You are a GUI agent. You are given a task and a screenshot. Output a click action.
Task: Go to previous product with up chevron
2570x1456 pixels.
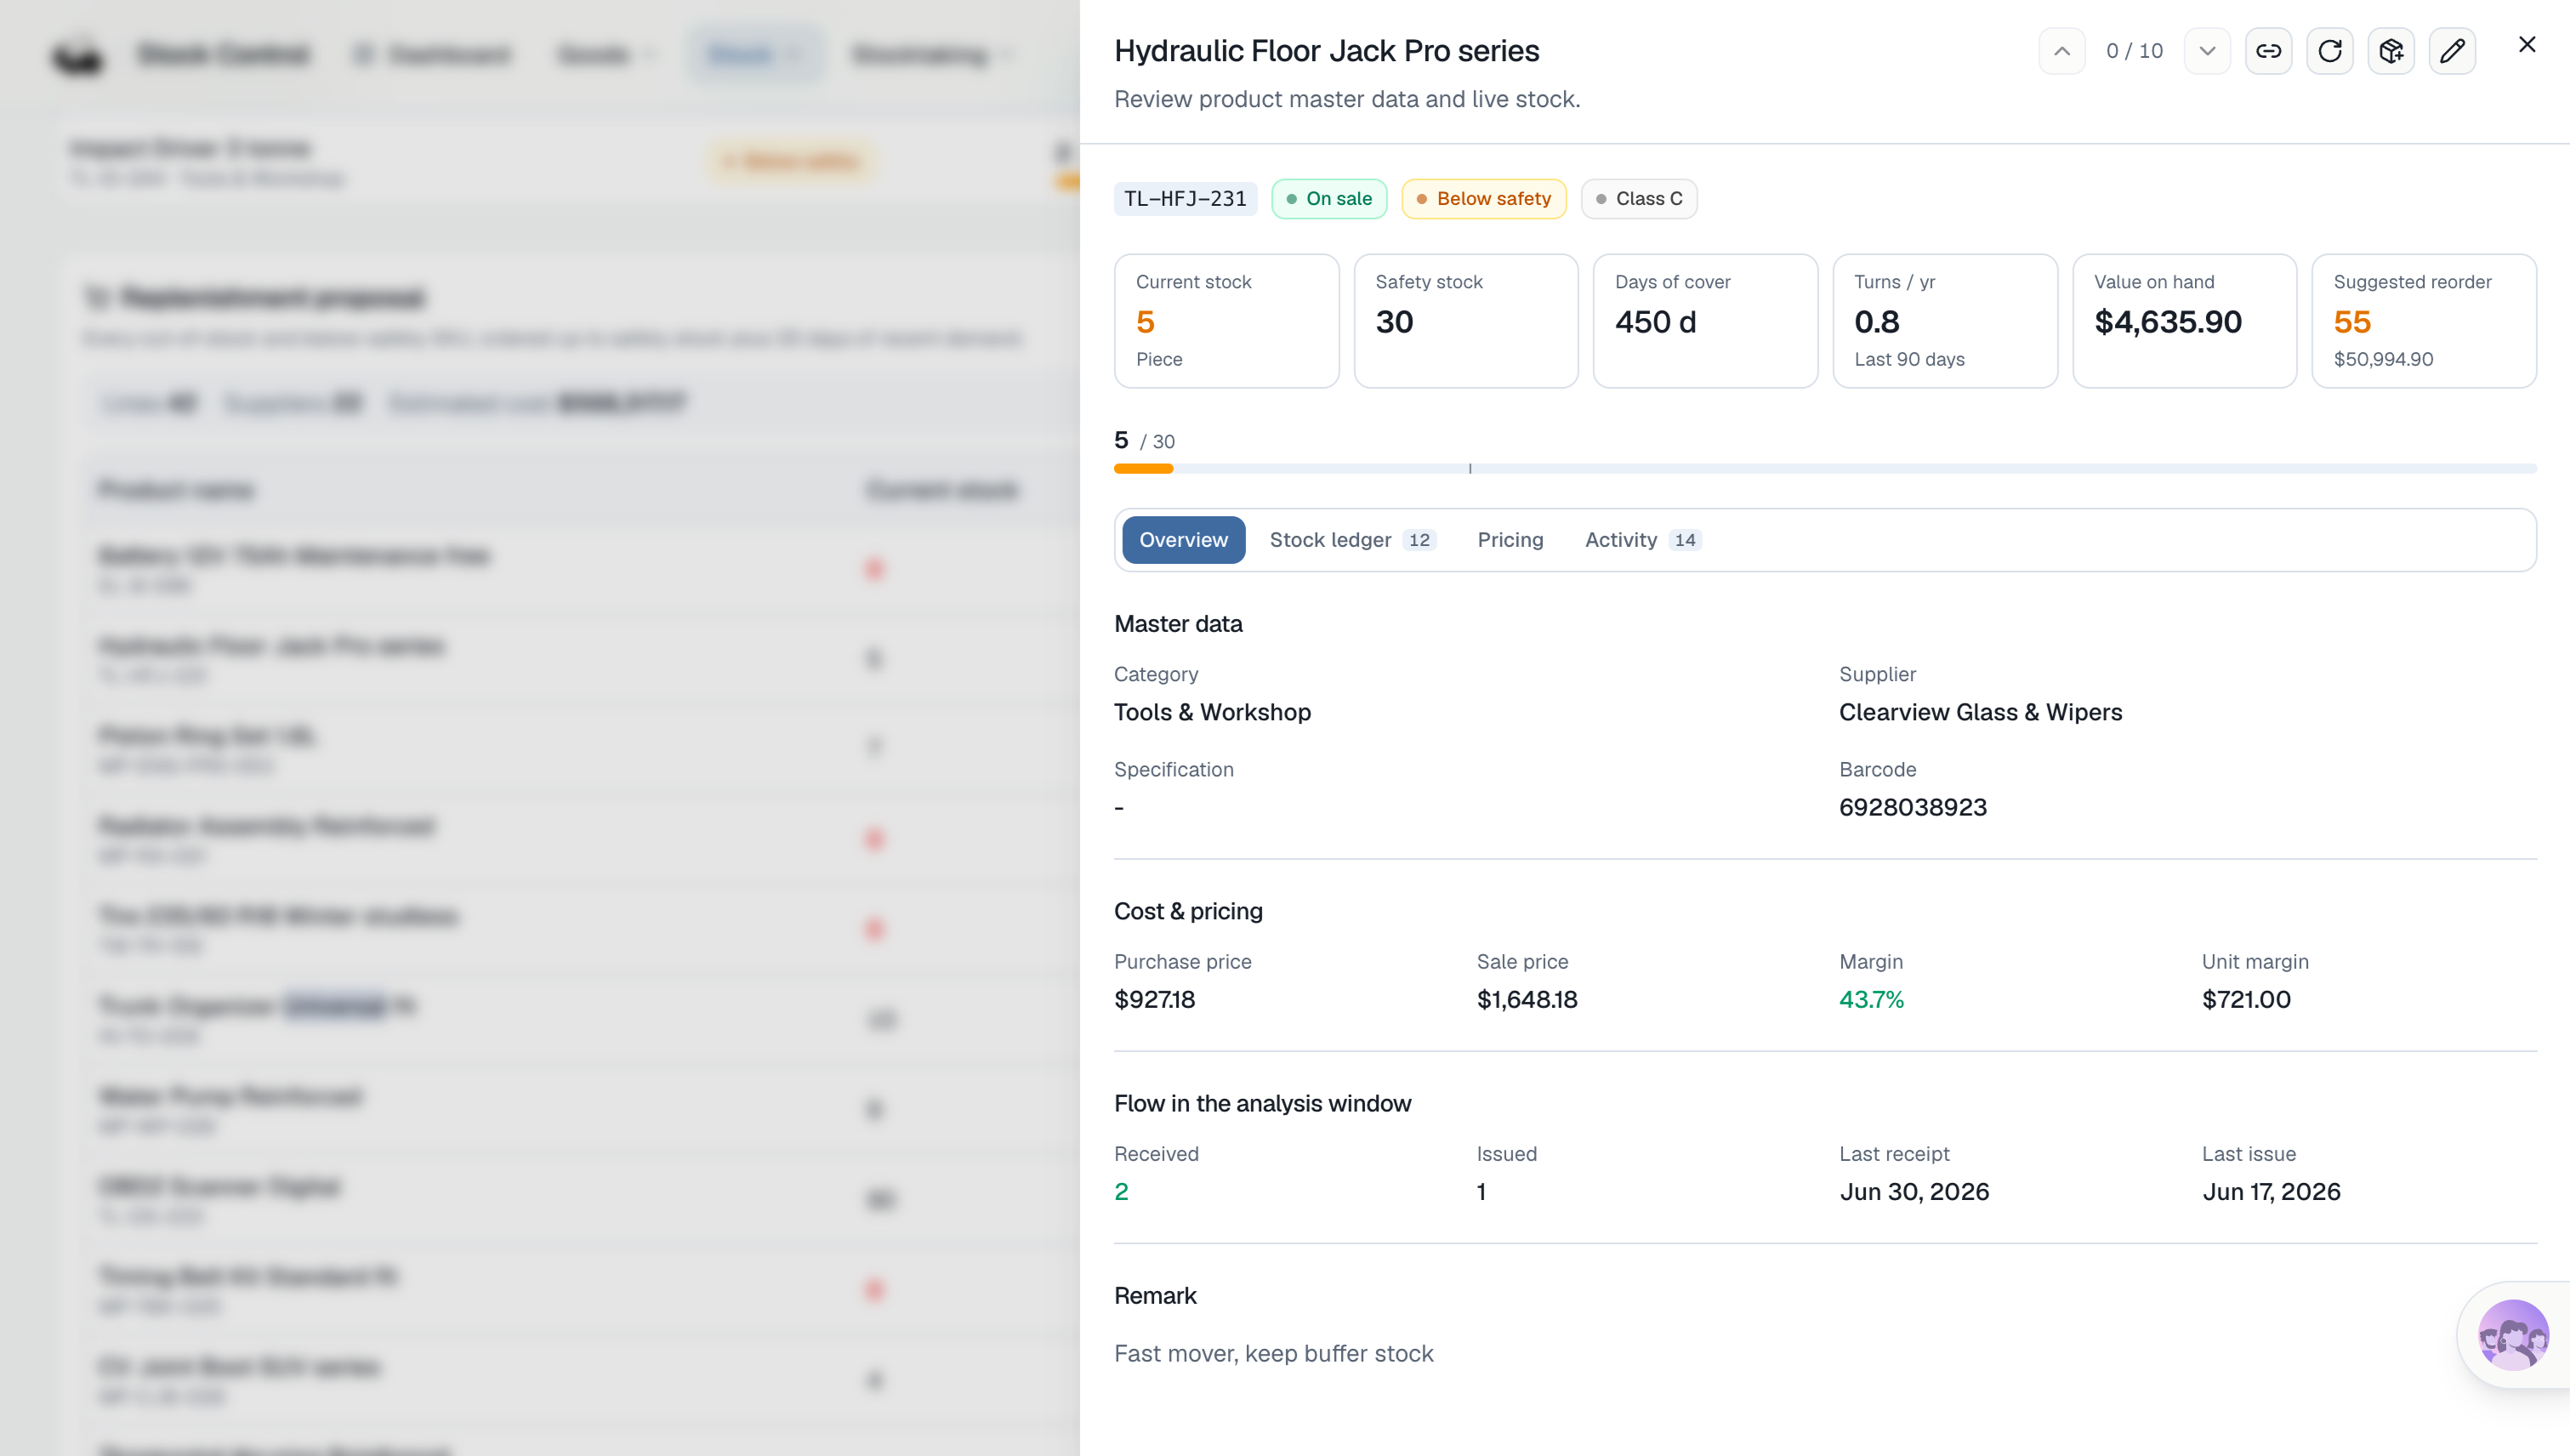click(2061, 51)
